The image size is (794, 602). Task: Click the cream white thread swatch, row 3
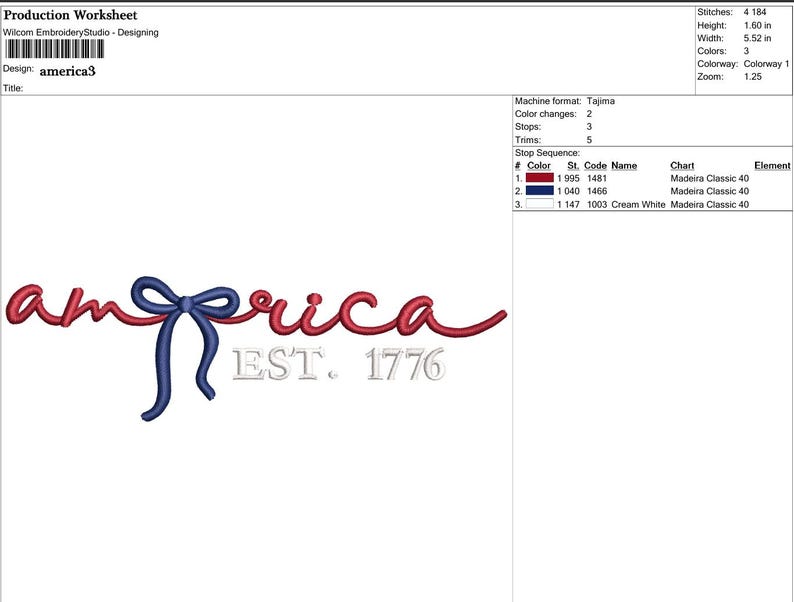click(x=540, y=204)
